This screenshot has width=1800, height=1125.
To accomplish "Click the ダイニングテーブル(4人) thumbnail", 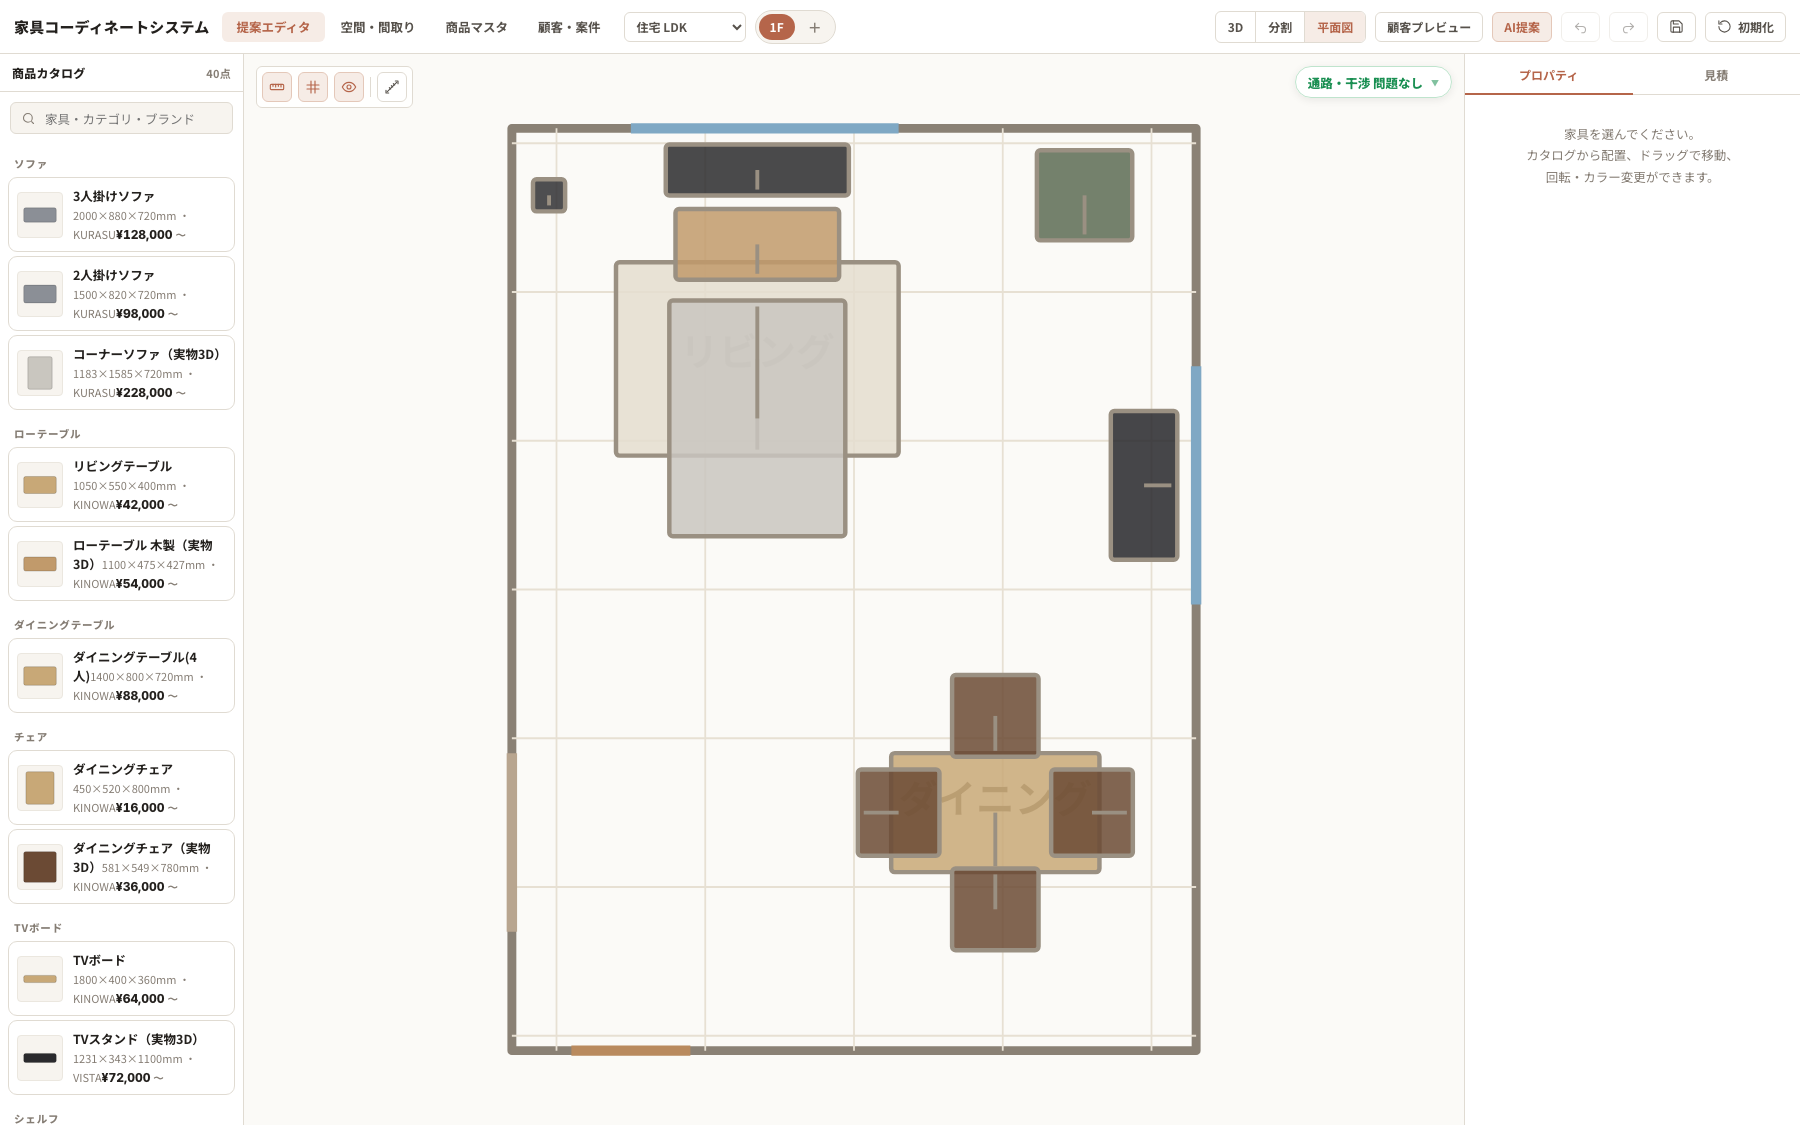I will (40, 676).
